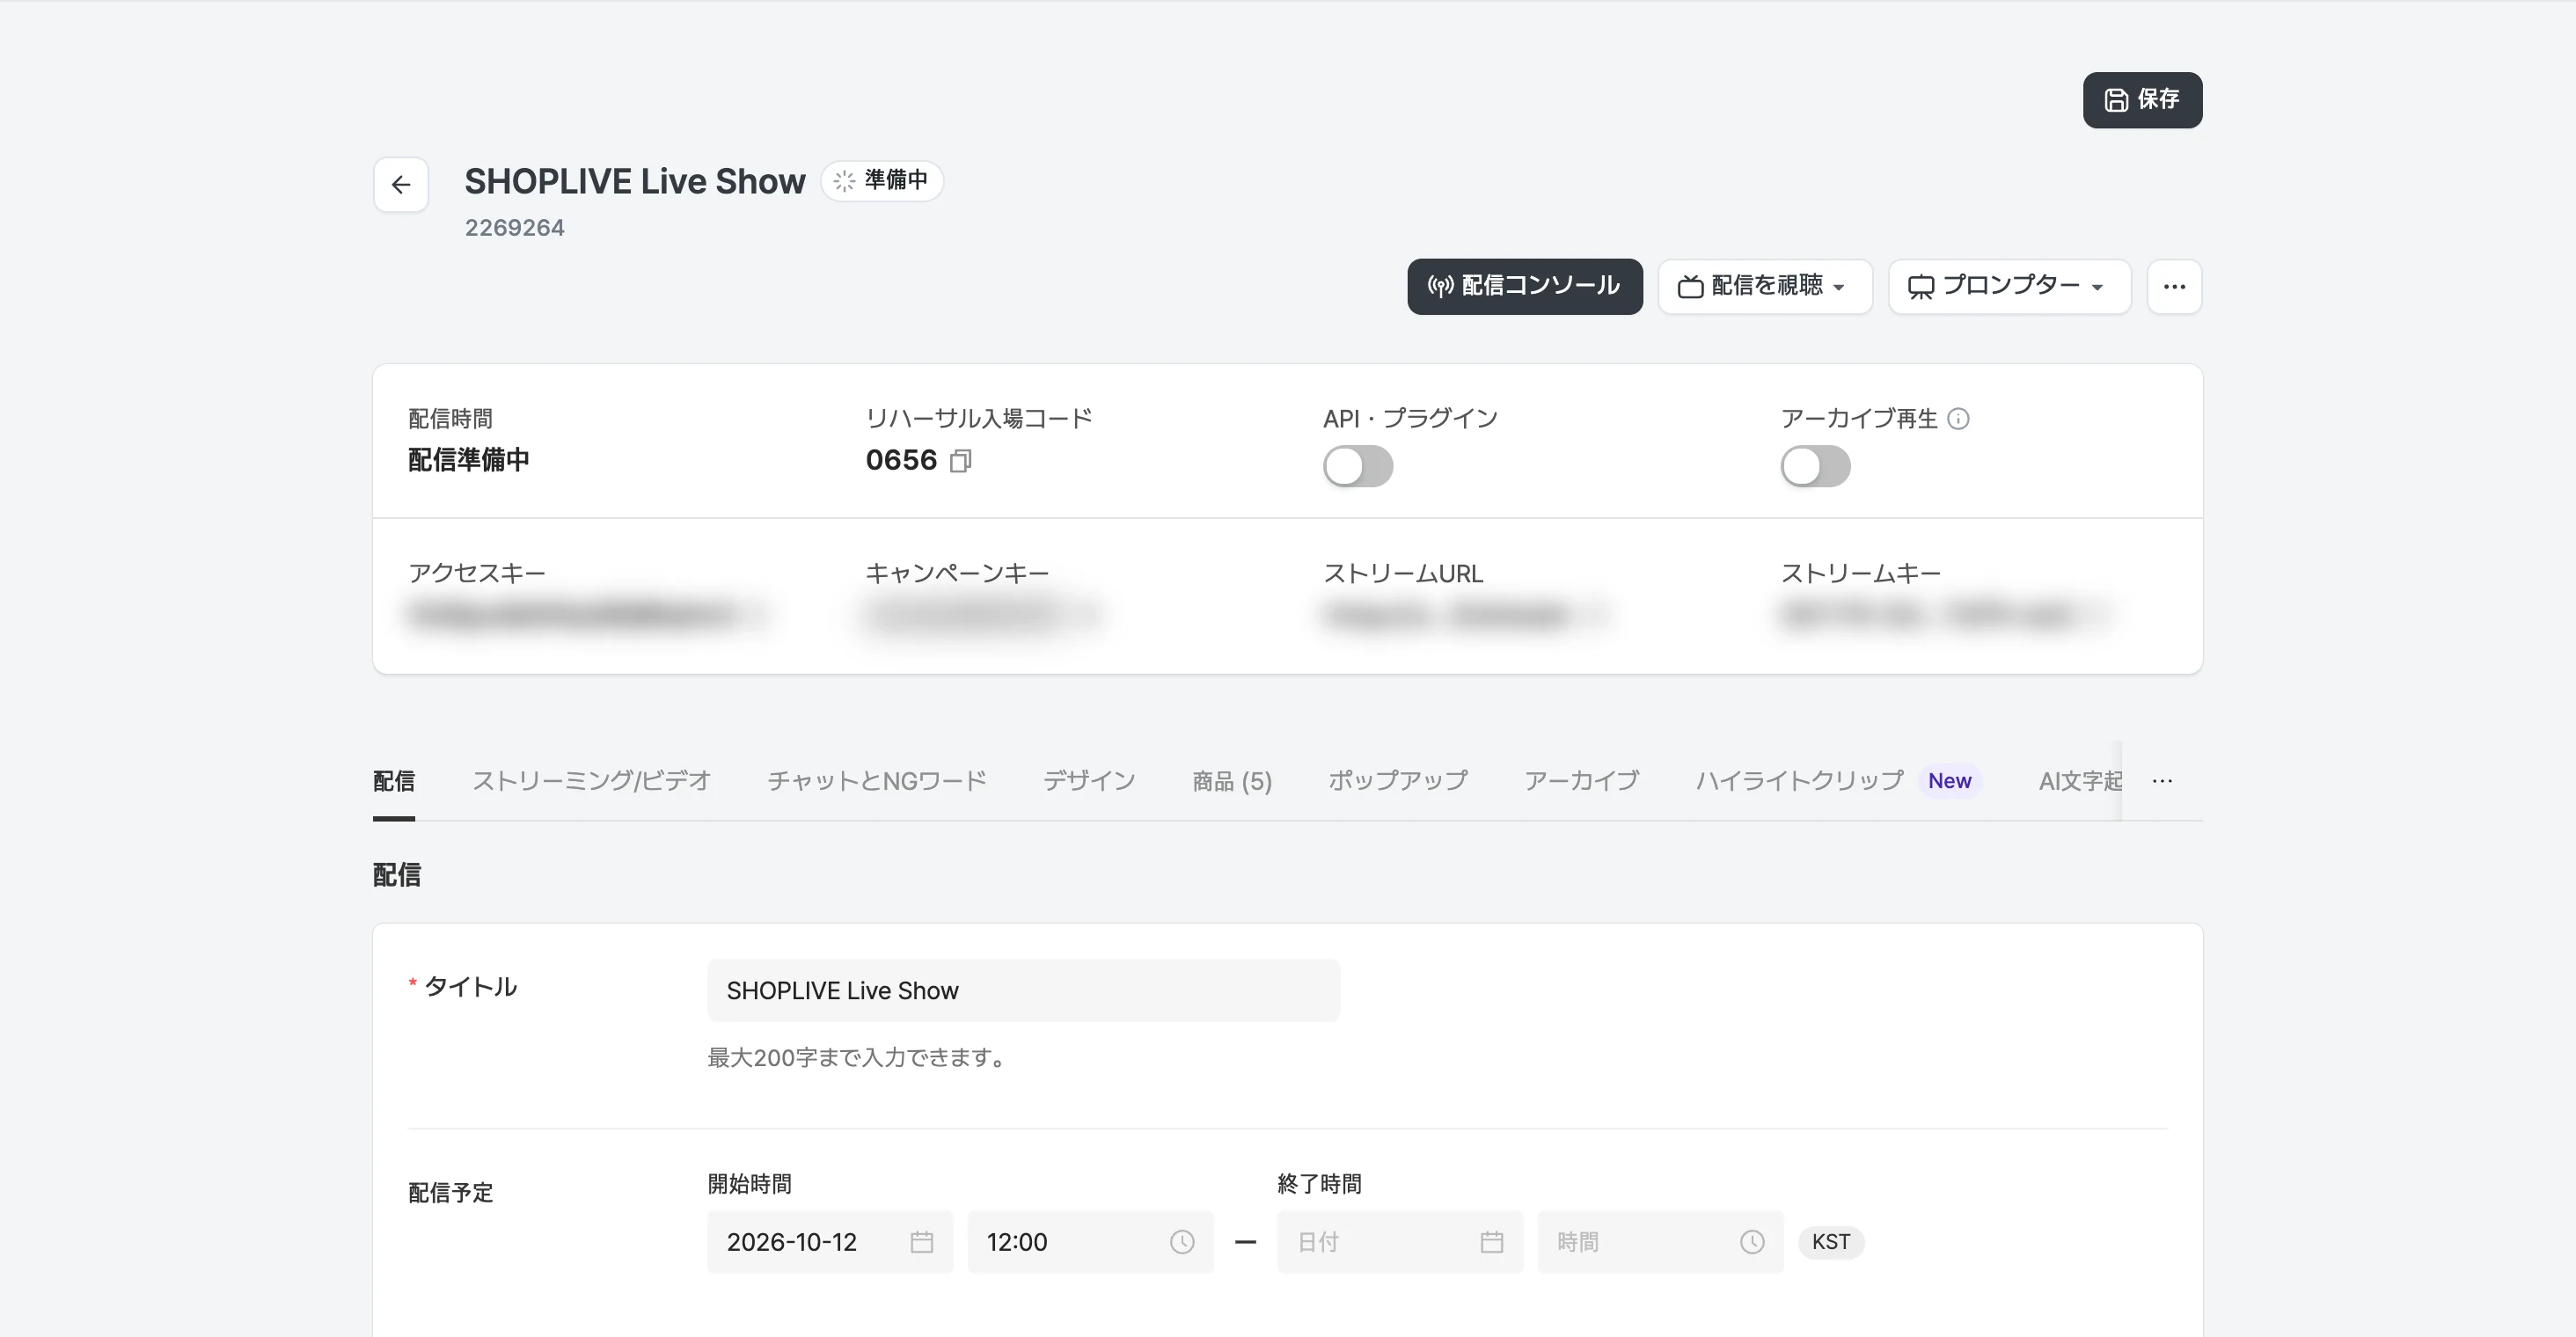This screenshot has height=1337, width=2576.
Task: Expand the 配信を視聴 dropdown
Action: (x=1764, y=286)
